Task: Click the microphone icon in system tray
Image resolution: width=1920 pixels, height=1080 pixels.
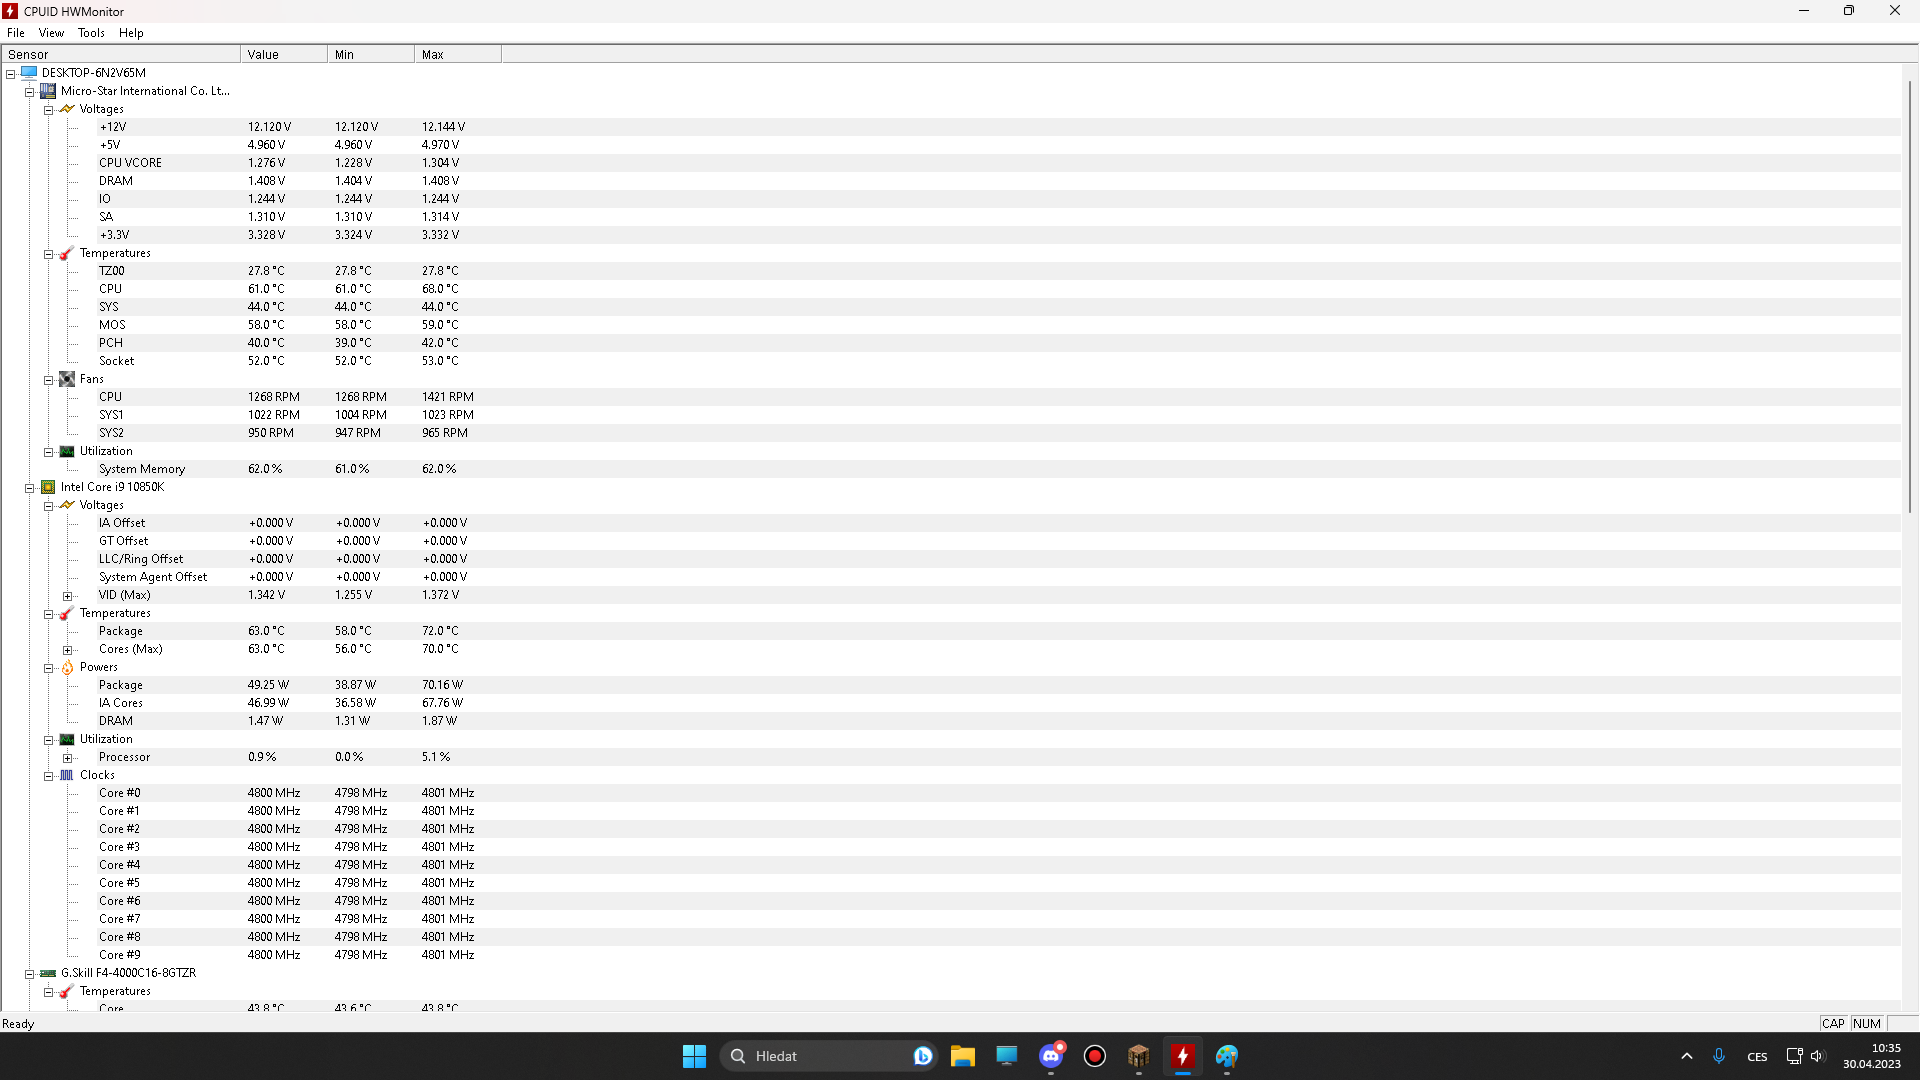Action: (x=1718, y=1056)
